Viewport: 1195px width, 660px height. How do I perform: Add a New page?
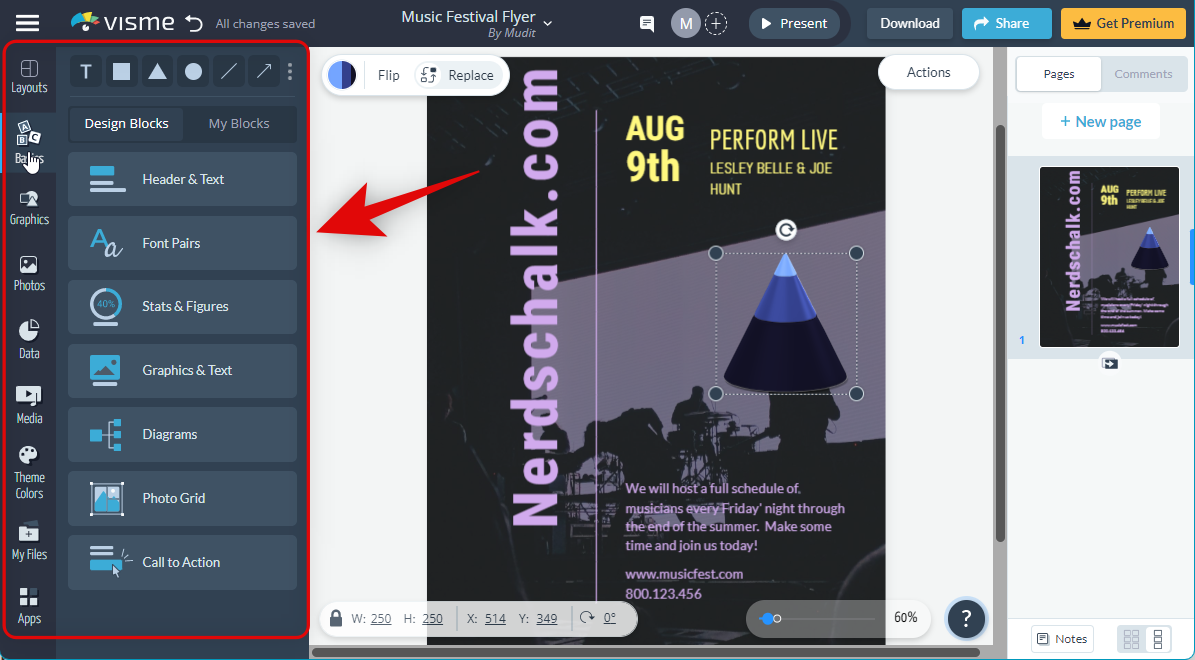(1100, 122)
